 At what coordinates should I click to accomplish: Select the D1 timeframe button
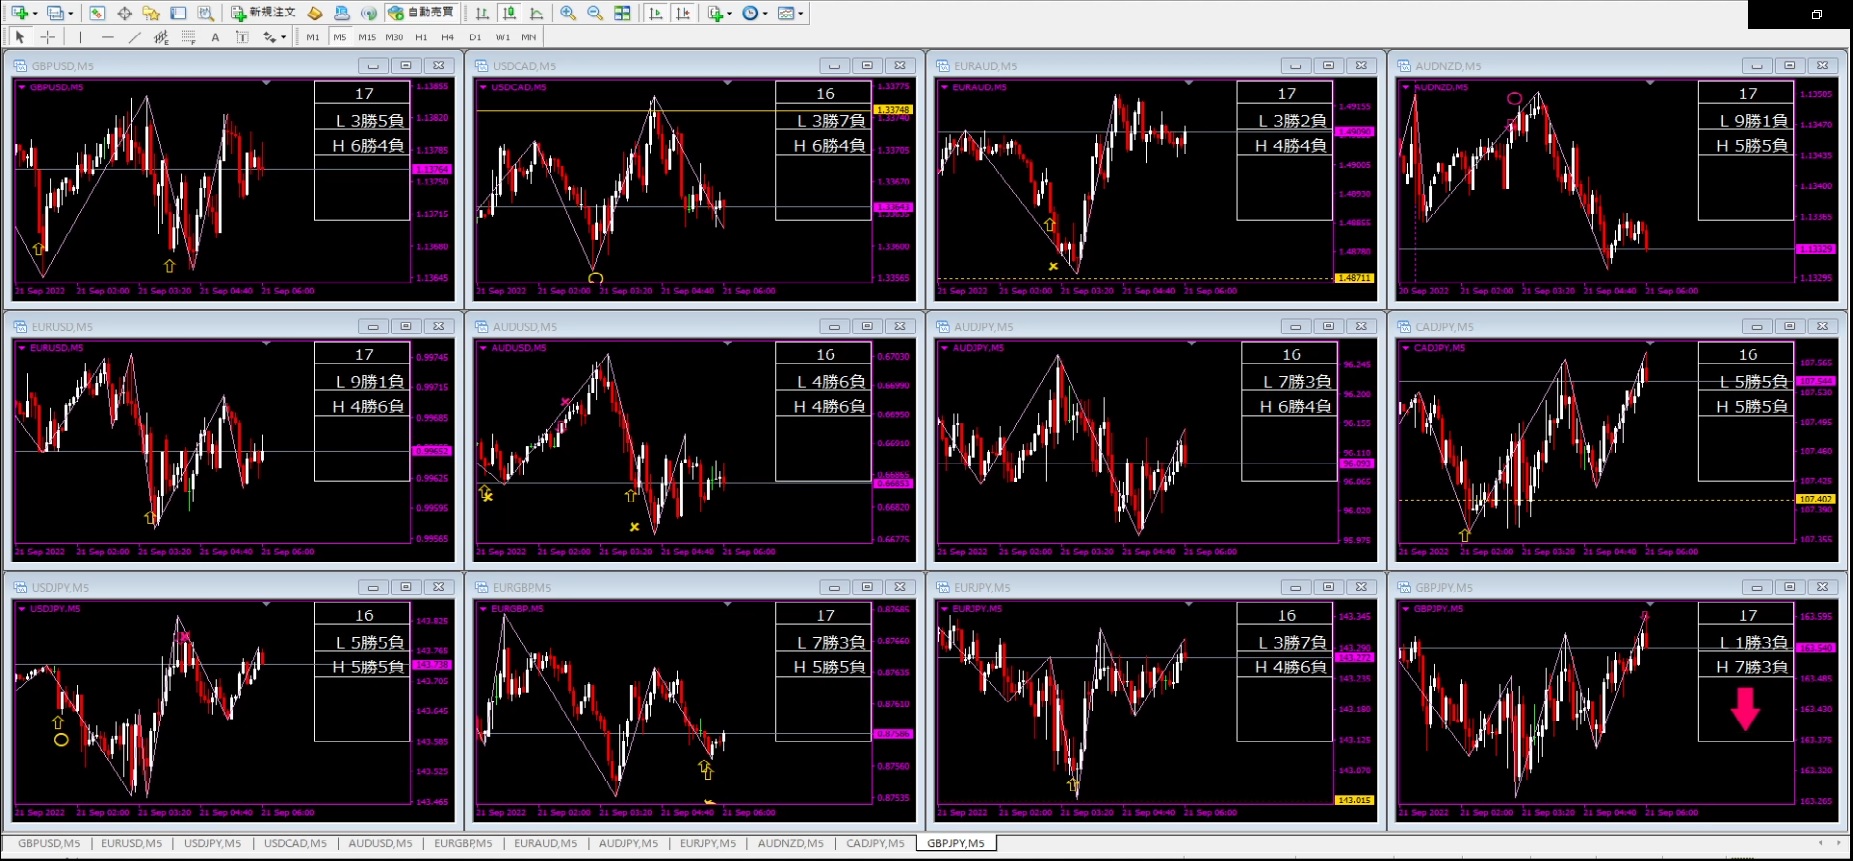point(475,37)
